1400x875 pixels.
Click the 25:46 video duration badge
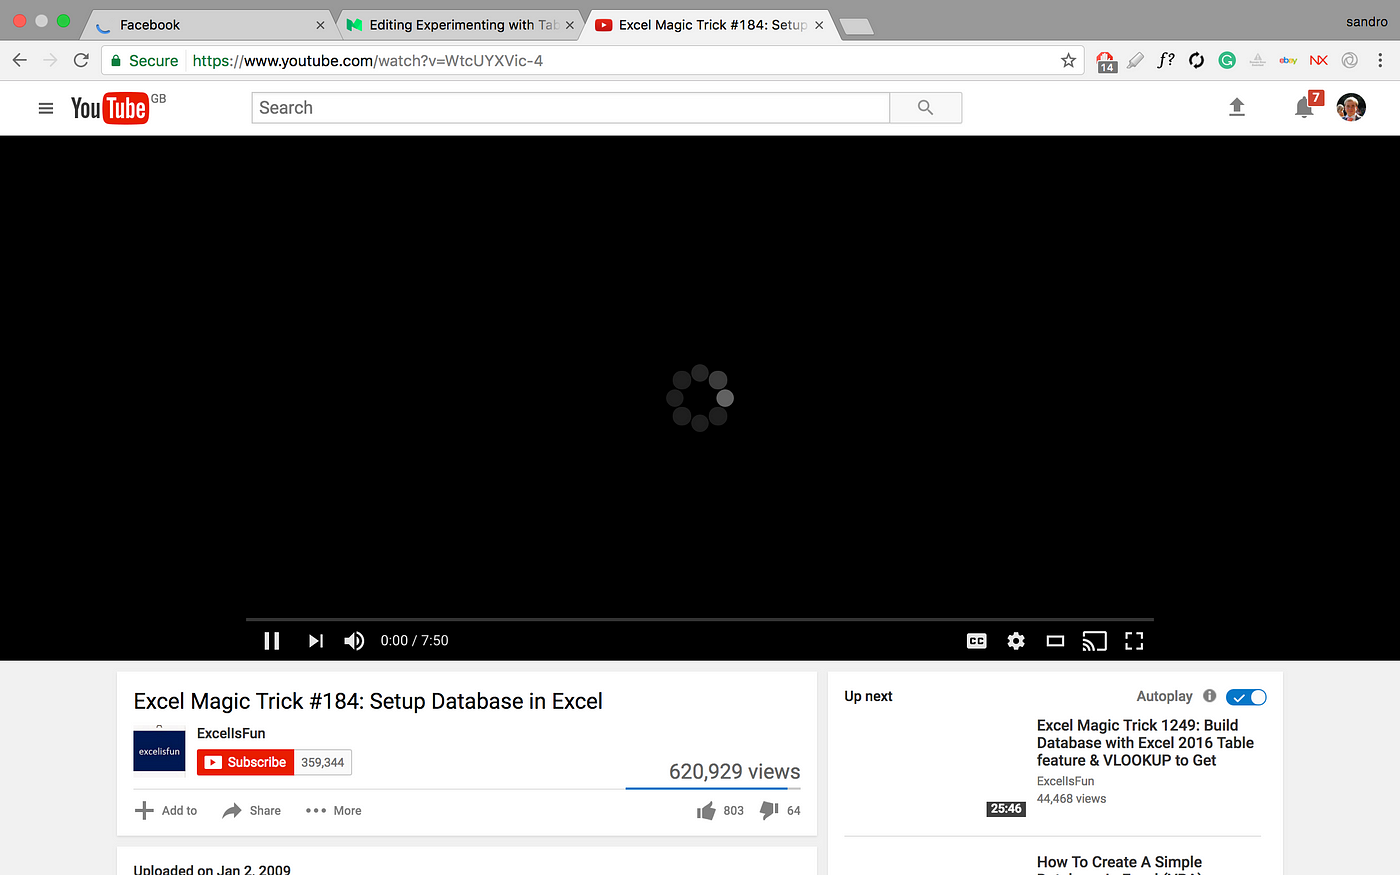(x=1006, y=809)
